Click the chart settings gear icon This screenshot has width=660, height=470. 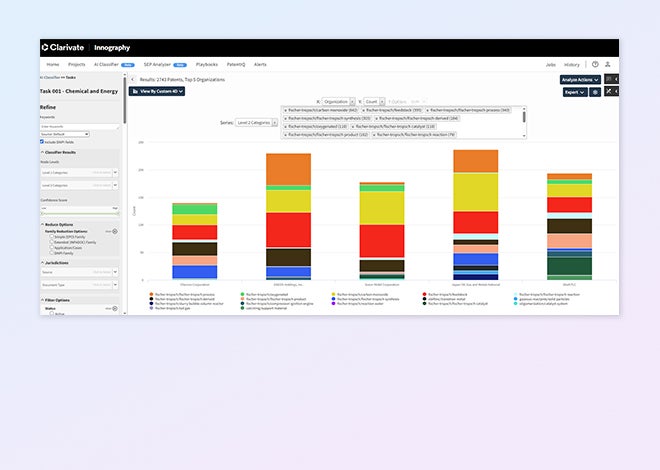click(x=596, y=91)
